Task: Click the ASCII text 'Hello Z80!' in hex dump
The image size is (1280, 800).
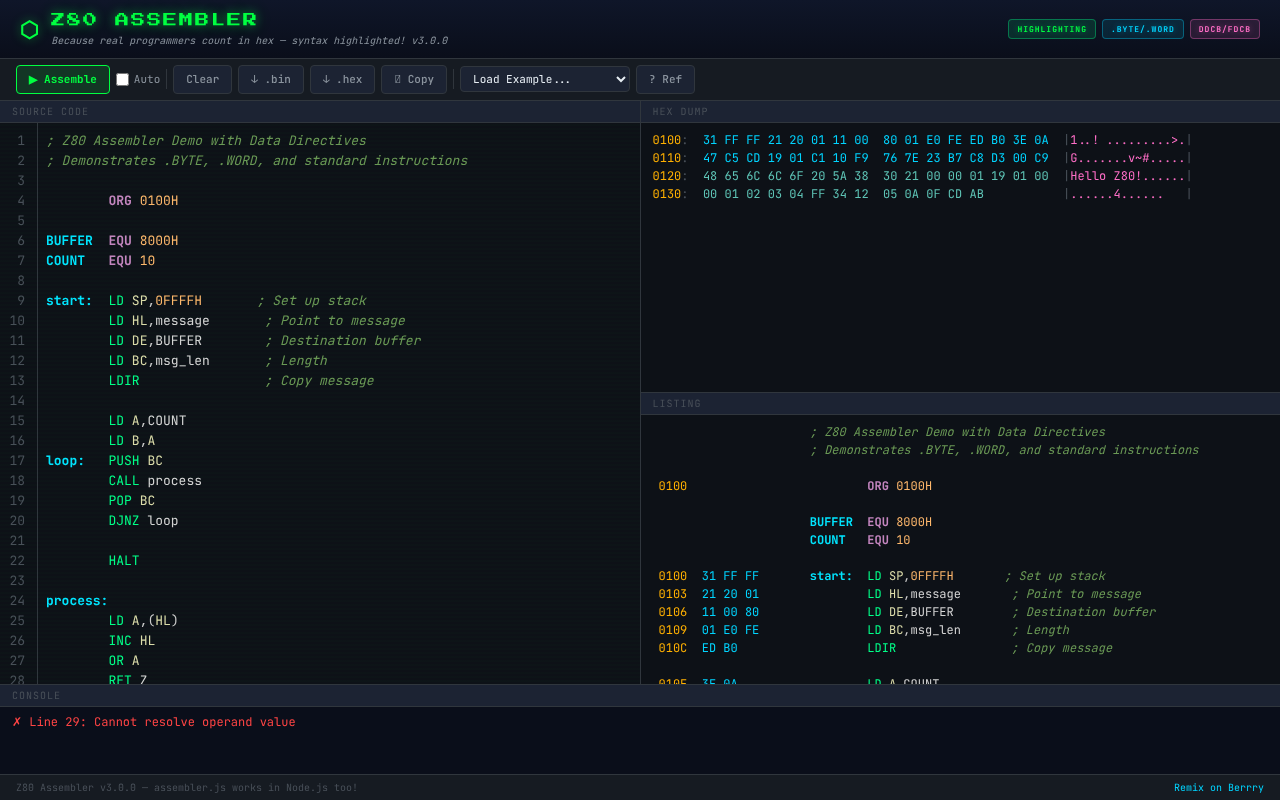Action: [1106, 176]
